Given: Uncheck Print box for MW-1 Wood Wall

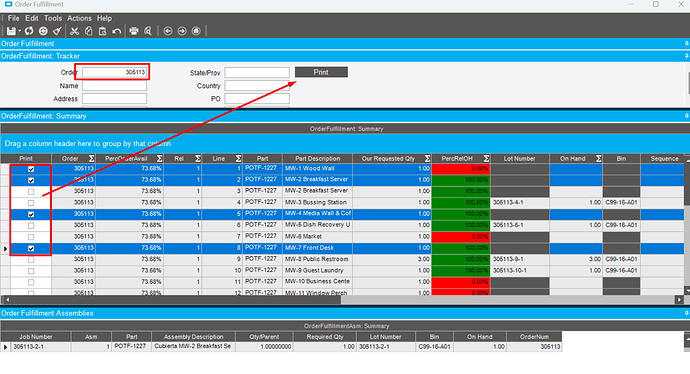Looking at the screenshot, I should pos(31,169).
